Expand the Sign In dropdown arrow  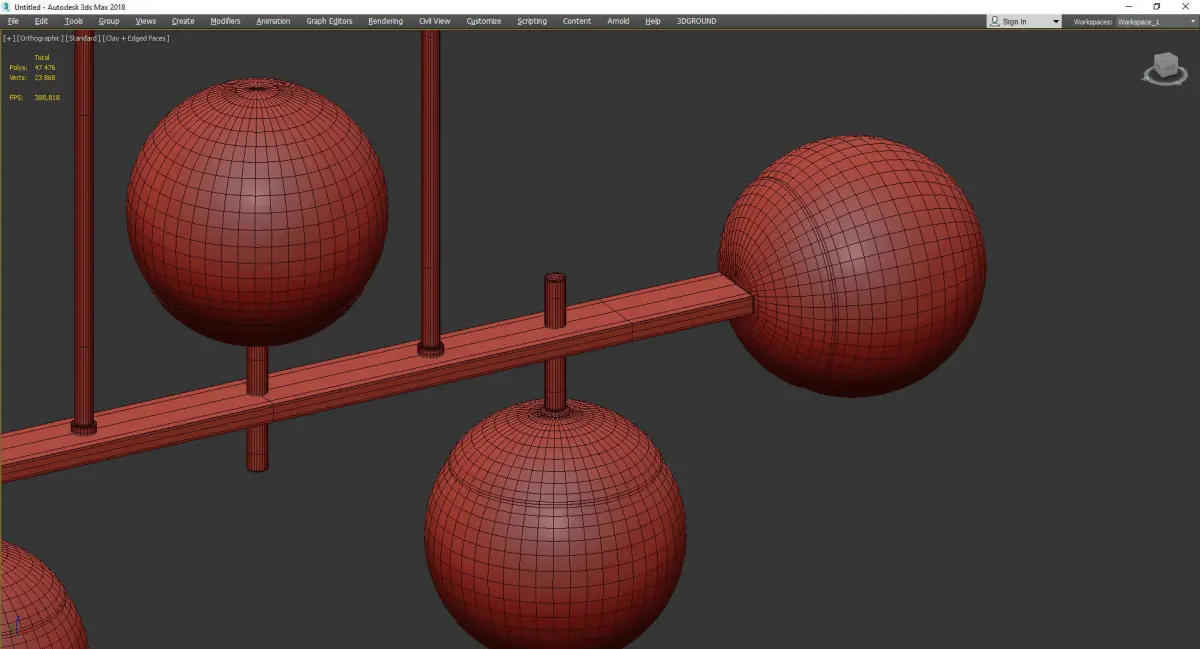[1055, 21]
